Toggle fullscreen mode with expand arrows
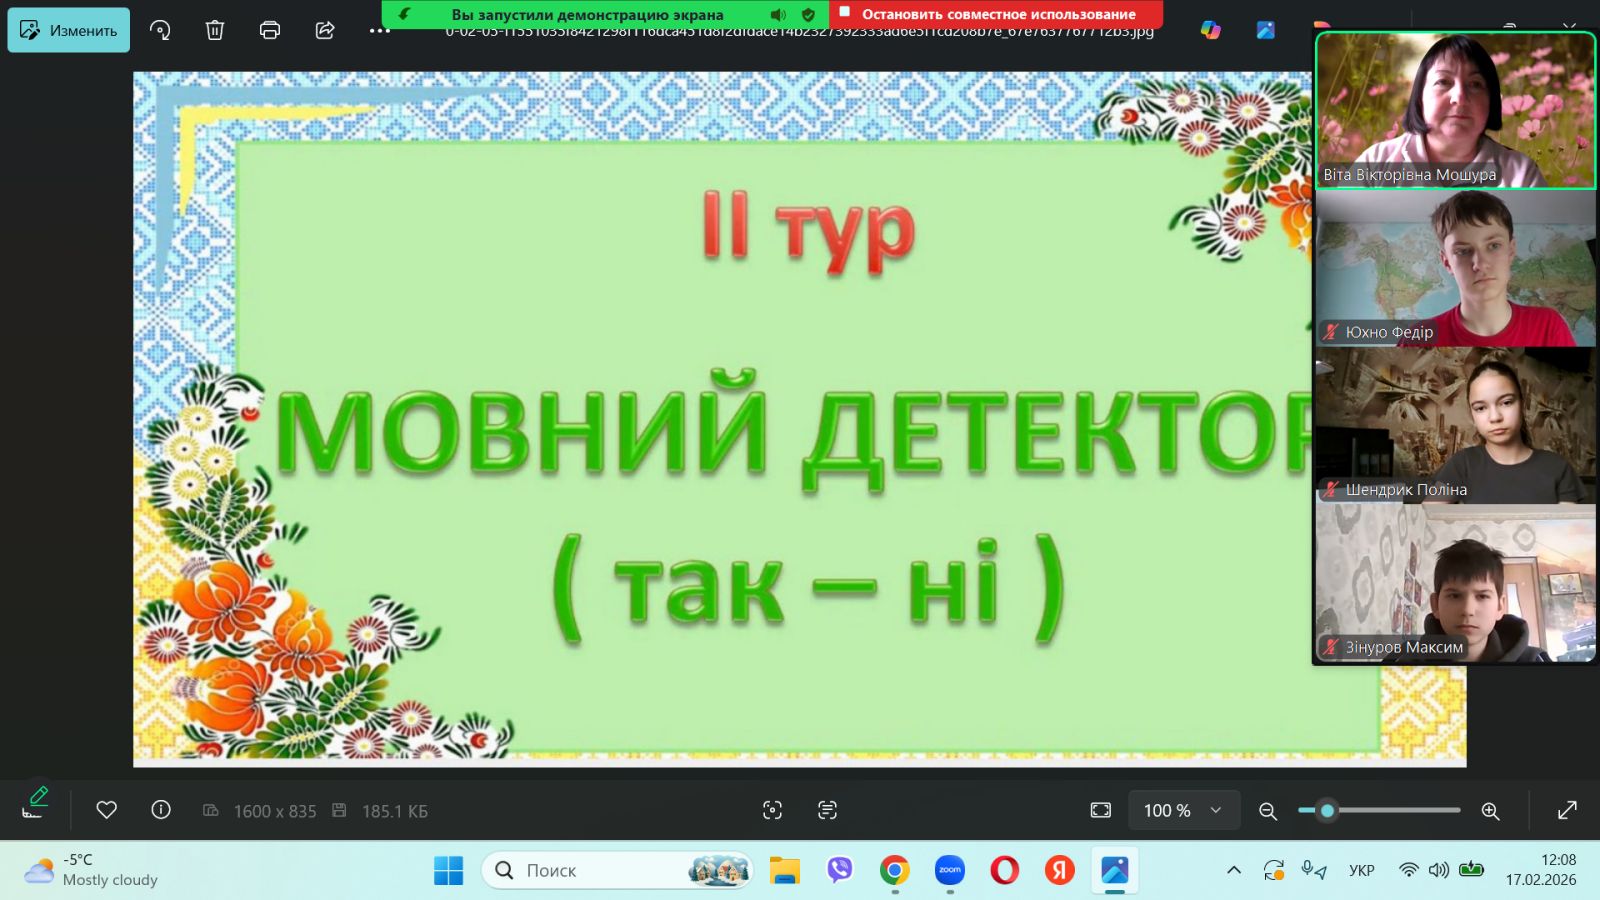 [1567, 810]
